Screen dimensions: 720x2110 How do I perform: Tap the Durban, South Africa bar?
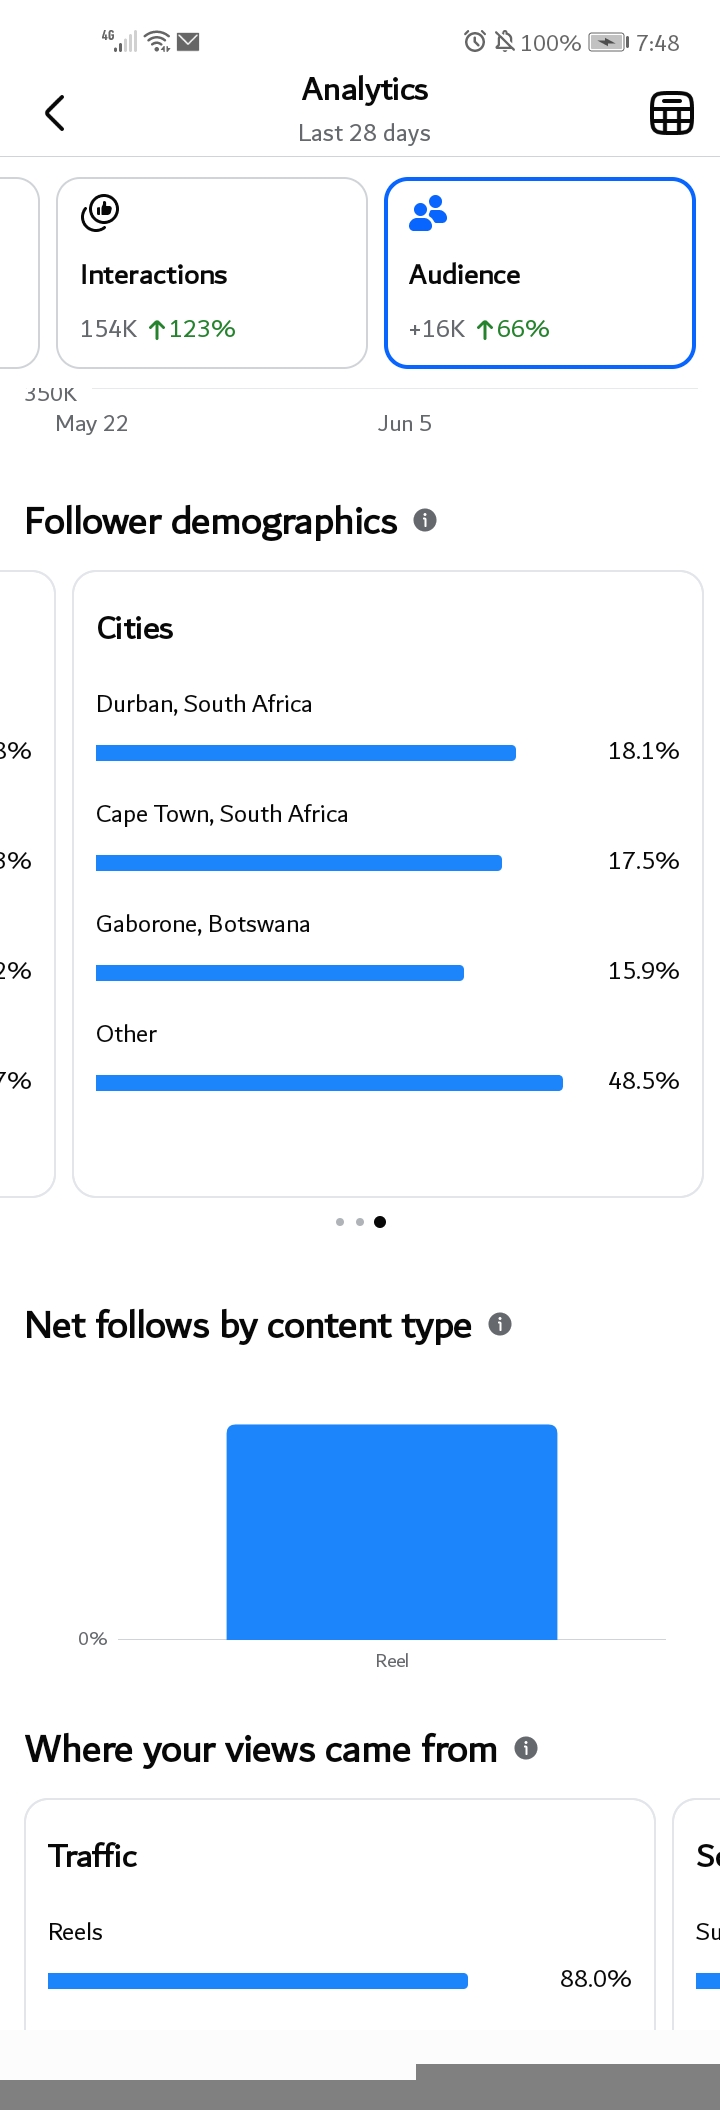(306, 753)
